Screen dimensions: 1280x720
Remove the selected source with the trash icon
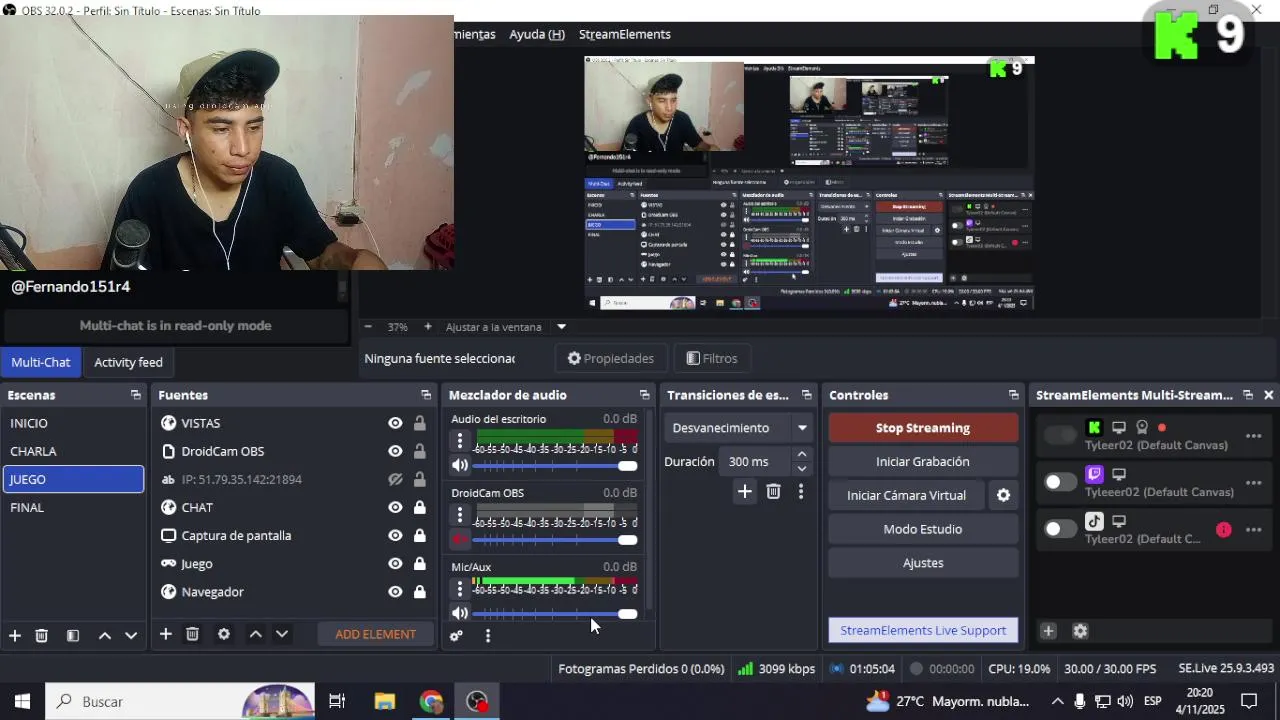click(193, 634)
